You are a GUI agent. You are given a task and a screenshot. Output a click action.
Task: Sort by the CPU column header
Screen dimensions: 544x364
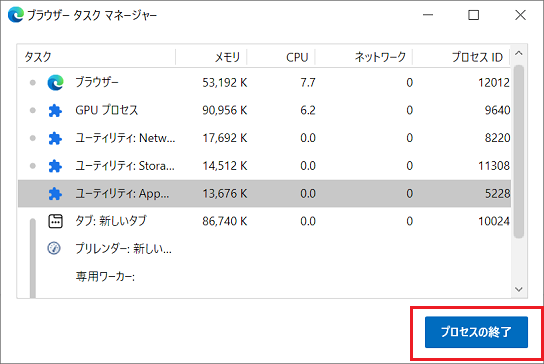click(x=281, y=57)
